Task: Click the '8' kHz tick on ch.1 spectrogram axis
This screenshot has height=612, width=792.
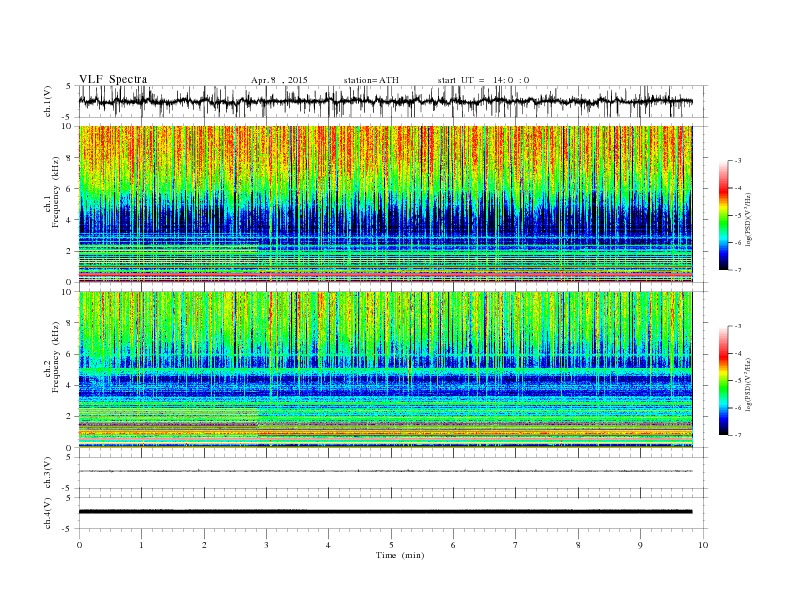Action: coord(69,158)
